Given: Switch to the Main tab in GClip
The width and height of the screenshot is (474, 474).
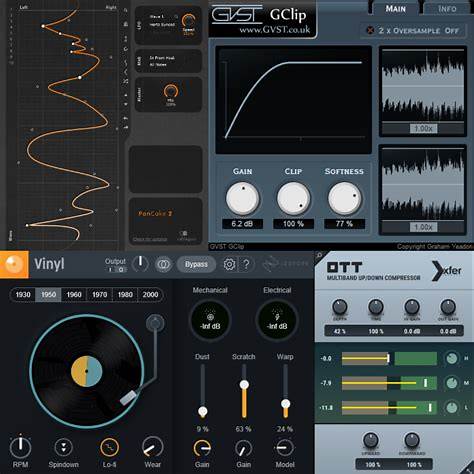Looking at the screenshot, I should [395, 8].
